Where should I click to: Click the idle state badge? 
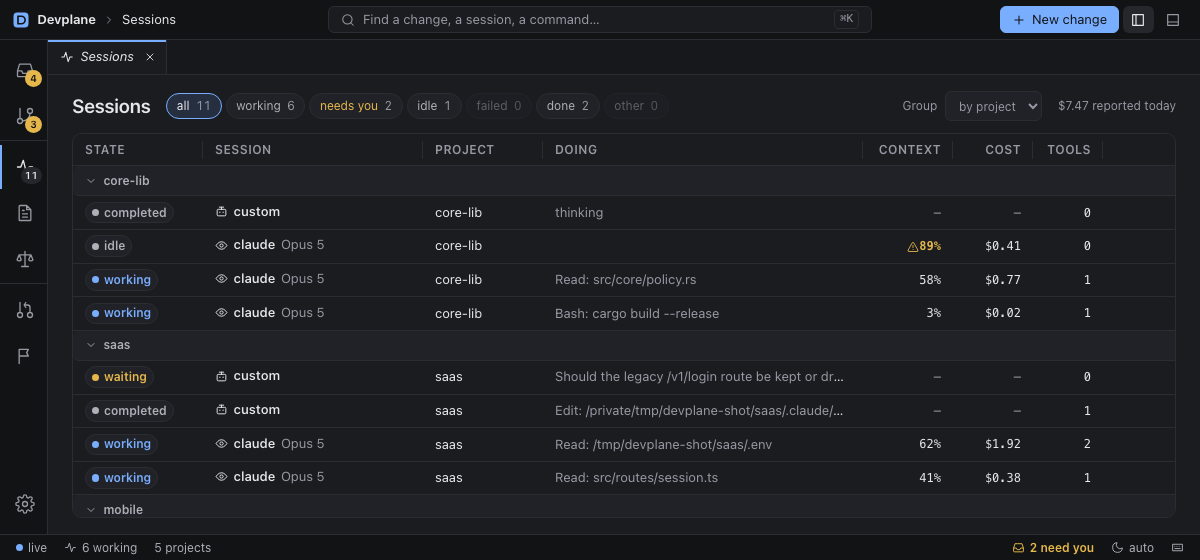pyautogui.click(x=109, y=246)
